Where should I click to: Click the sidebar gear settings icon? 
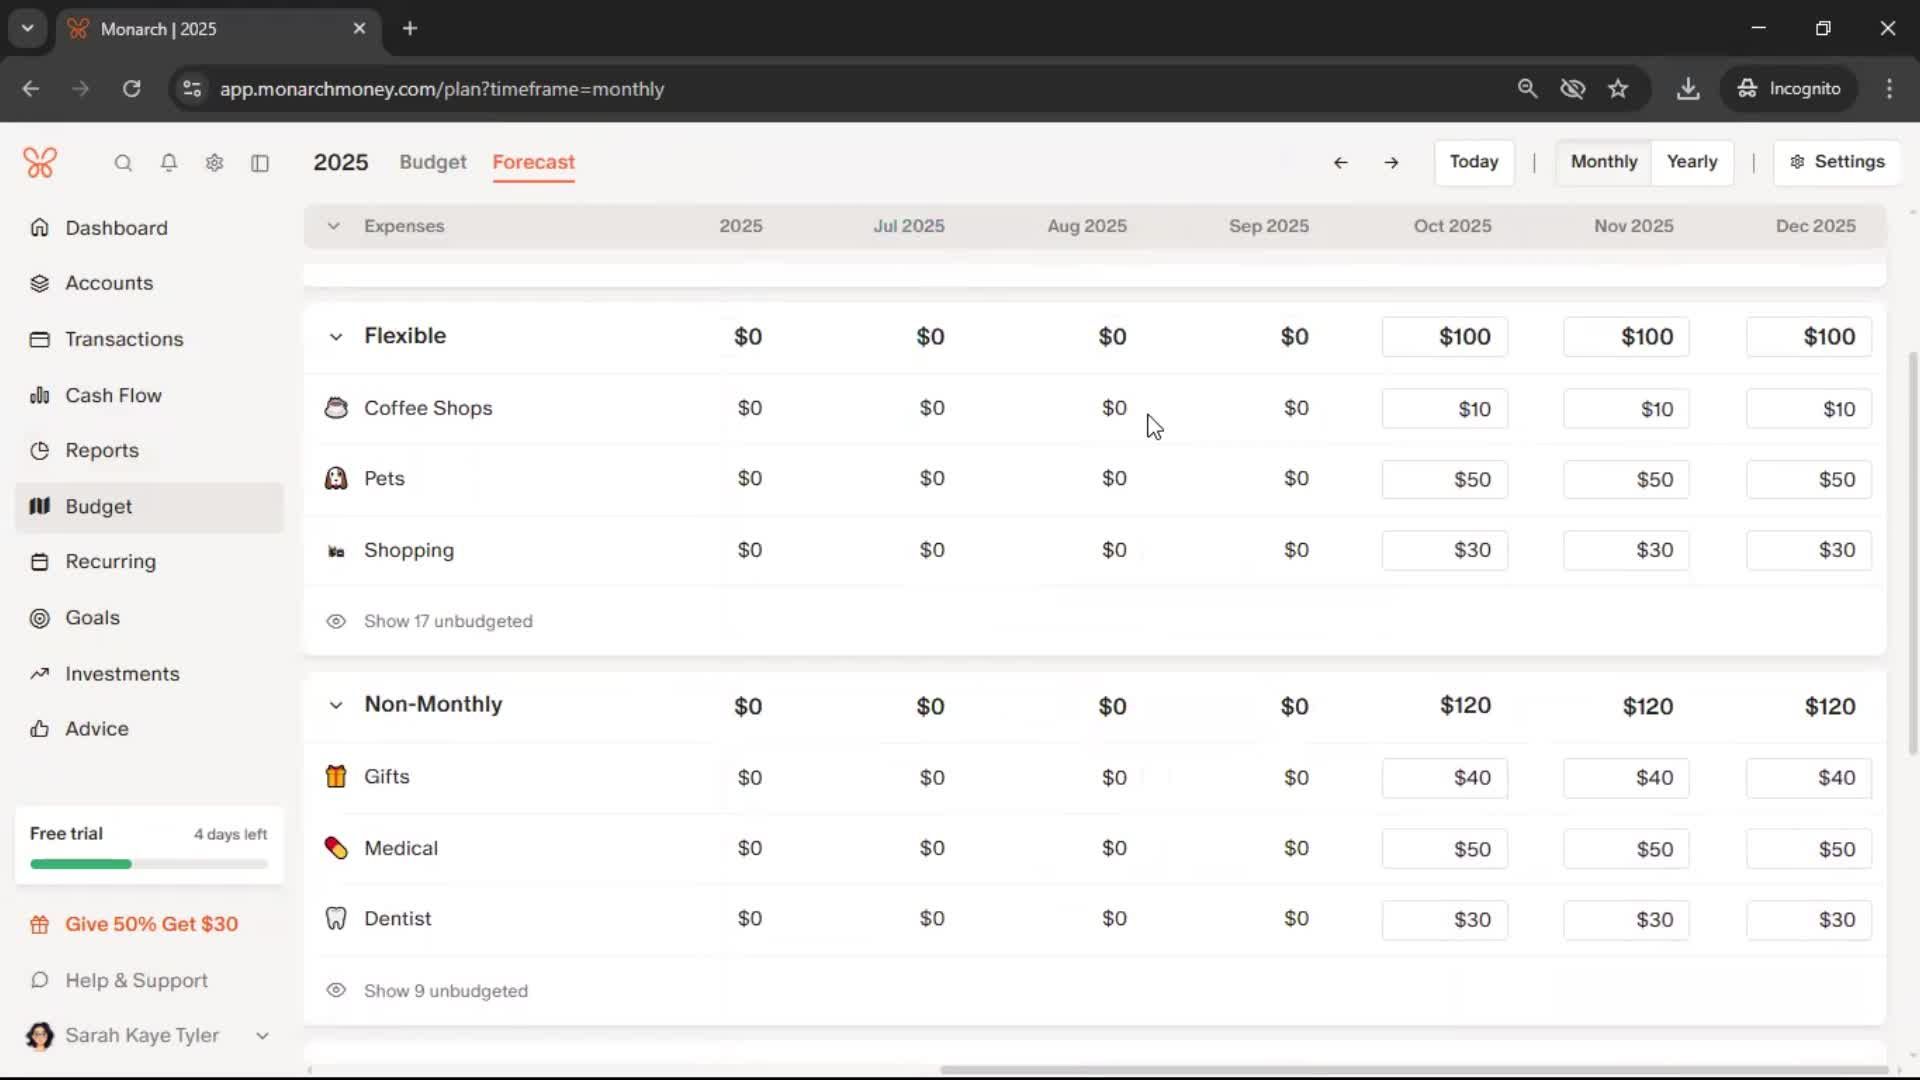tap(214, 163)
